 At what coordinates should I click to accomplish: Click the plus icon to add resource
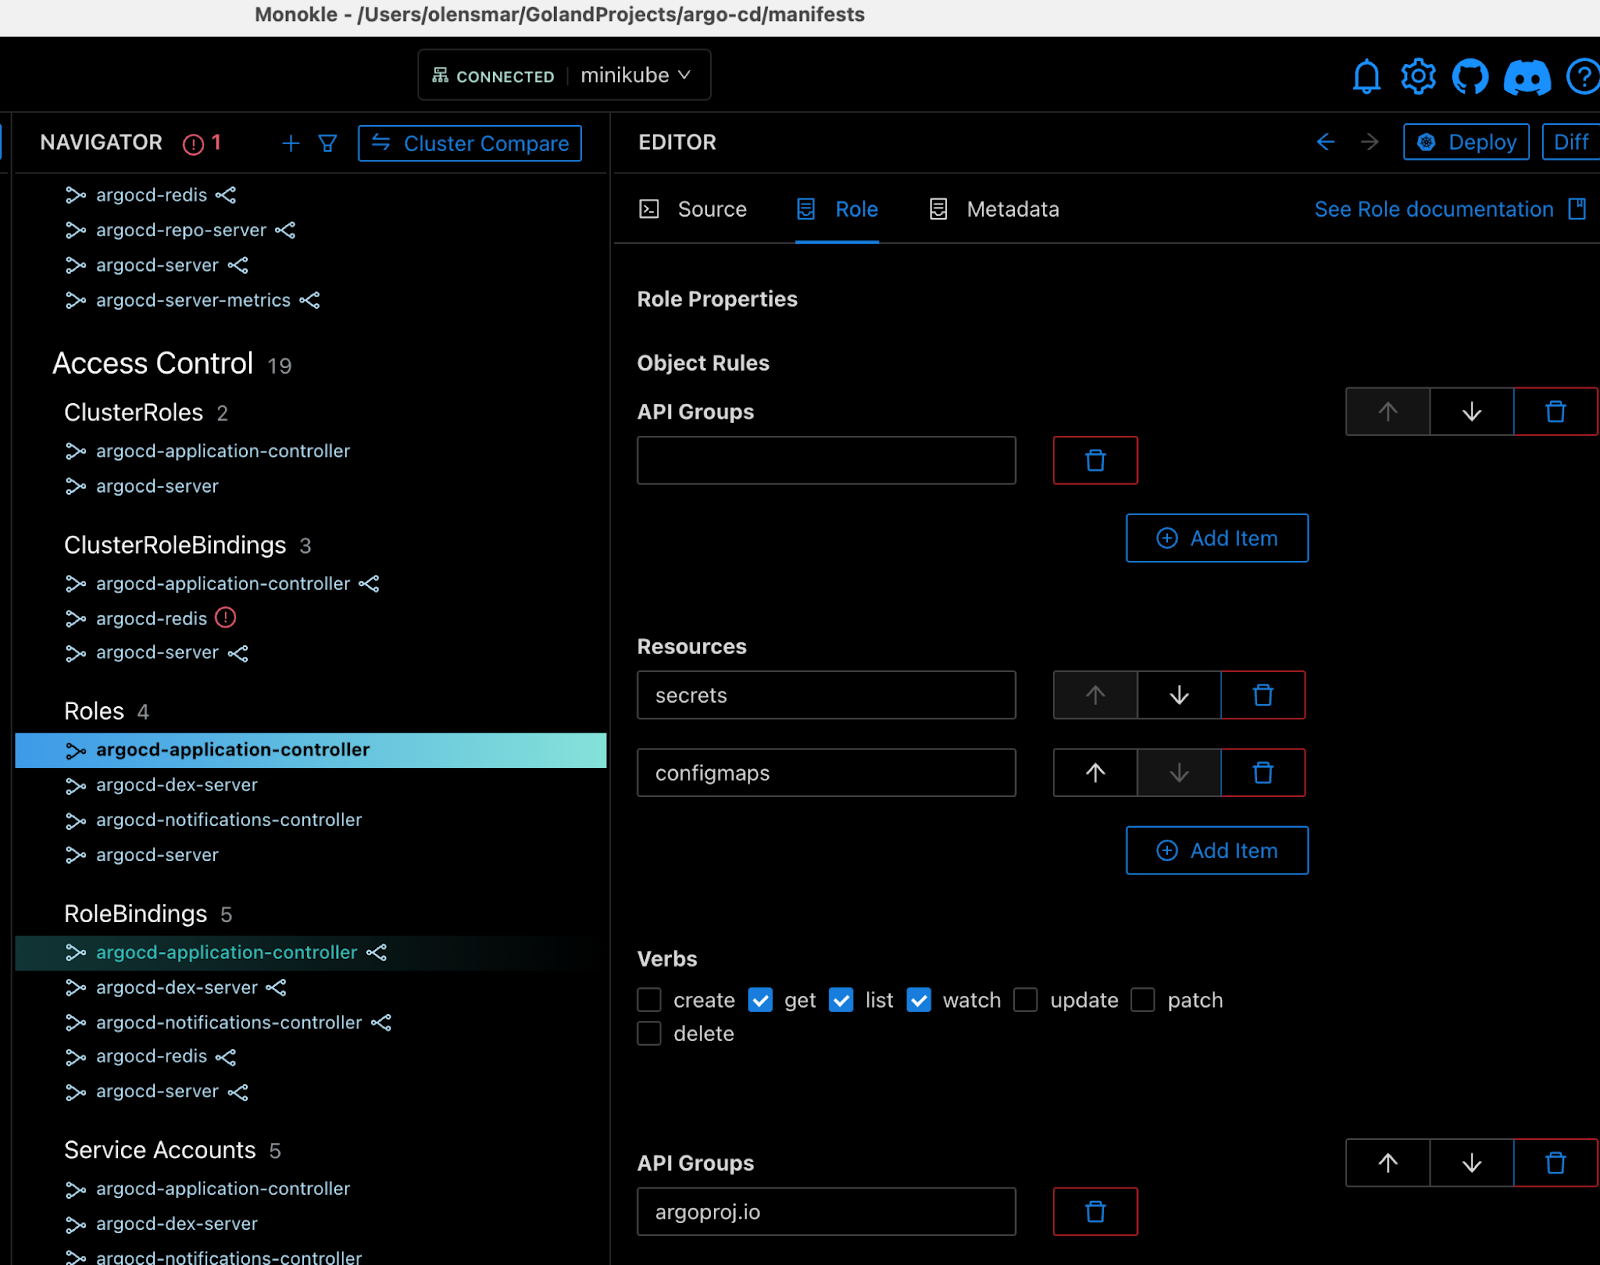(x=291, y=143)
